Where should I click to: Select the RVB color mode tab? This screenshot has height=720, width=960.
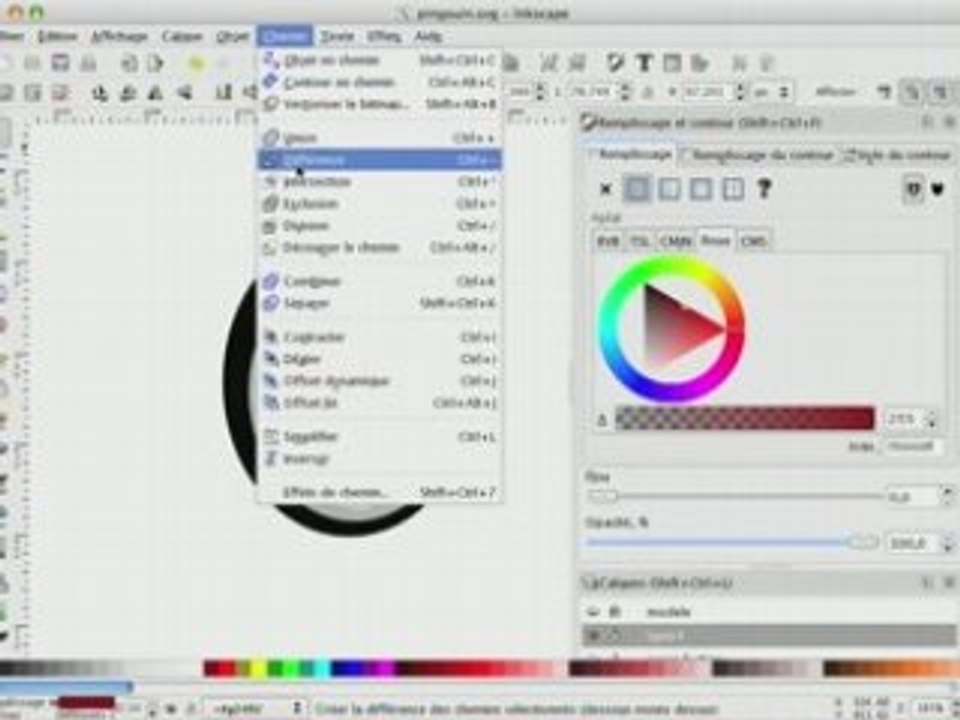point(607,241)
